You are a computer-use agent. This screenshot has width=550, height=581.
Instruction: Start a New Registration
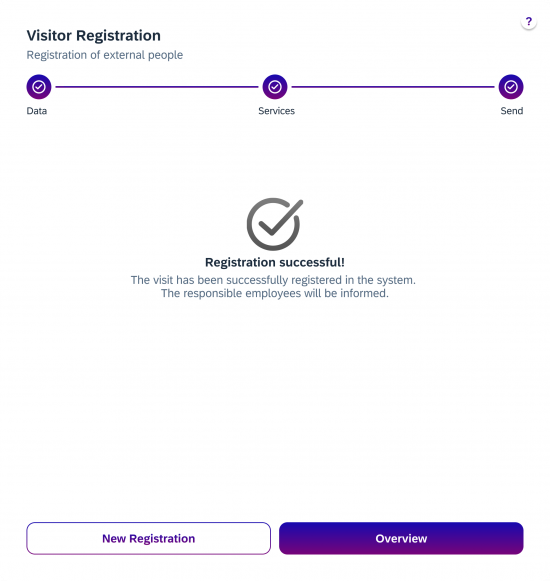(149, 538)
